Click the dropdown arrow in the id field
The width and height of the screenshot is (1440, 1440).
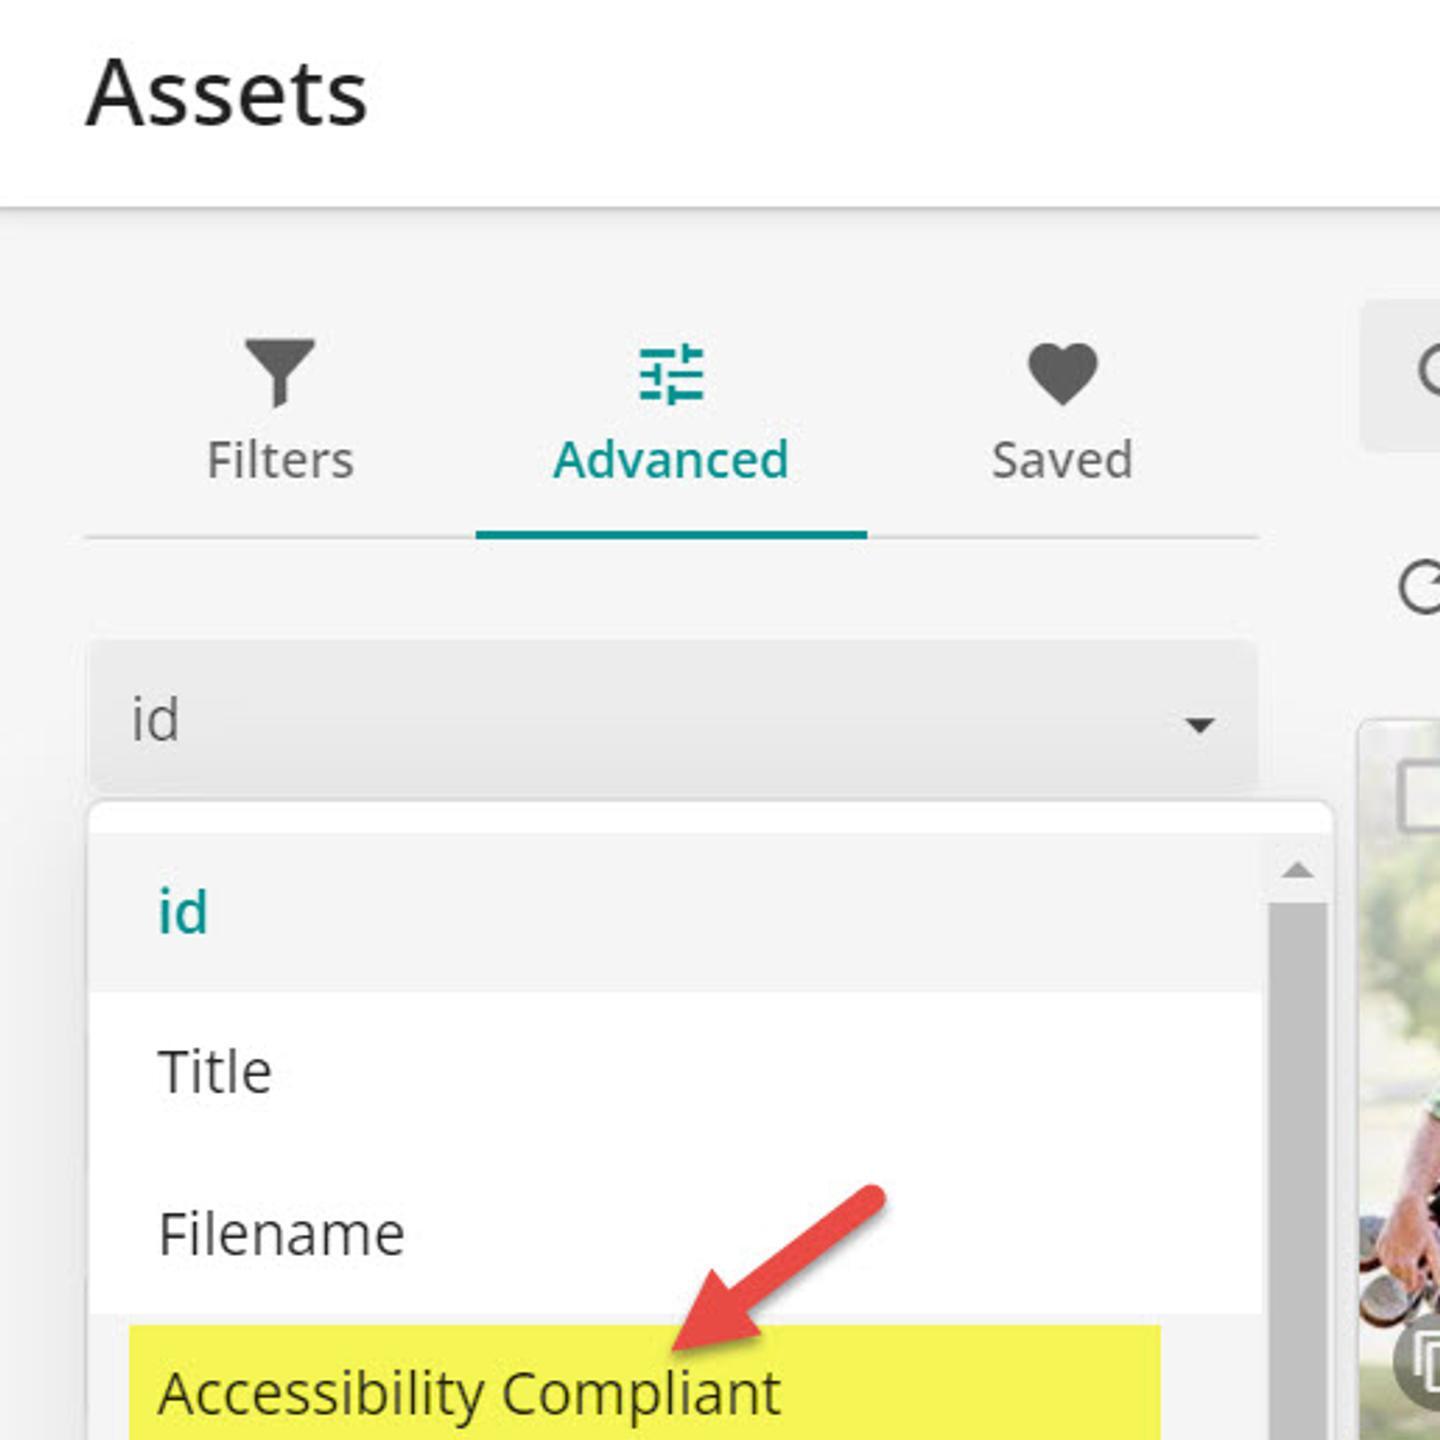click(1199, 724)
